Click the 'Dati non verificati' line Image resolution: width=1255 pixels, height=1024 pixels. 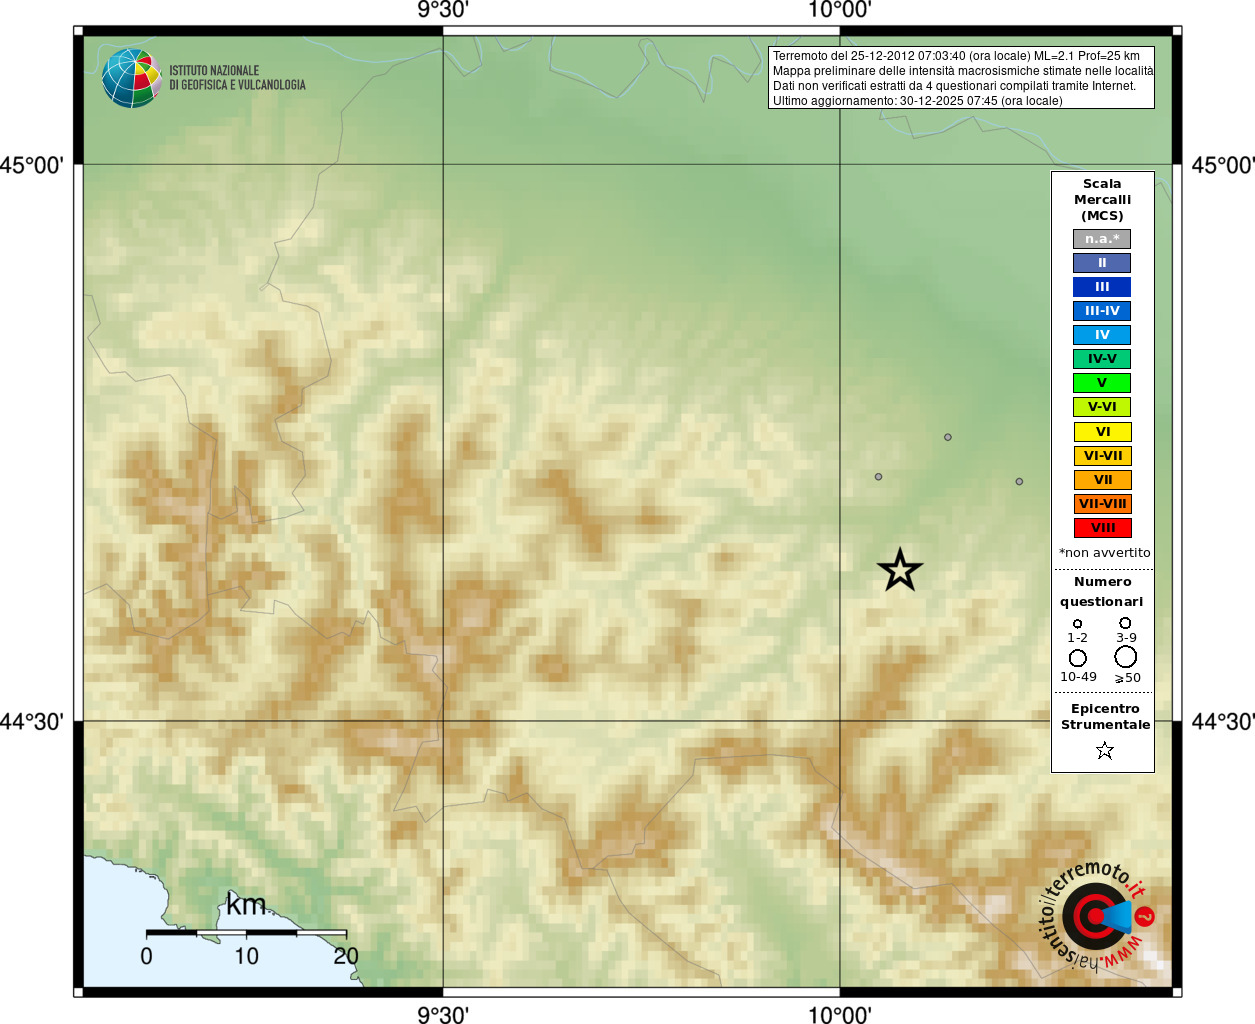pos(954,86)
